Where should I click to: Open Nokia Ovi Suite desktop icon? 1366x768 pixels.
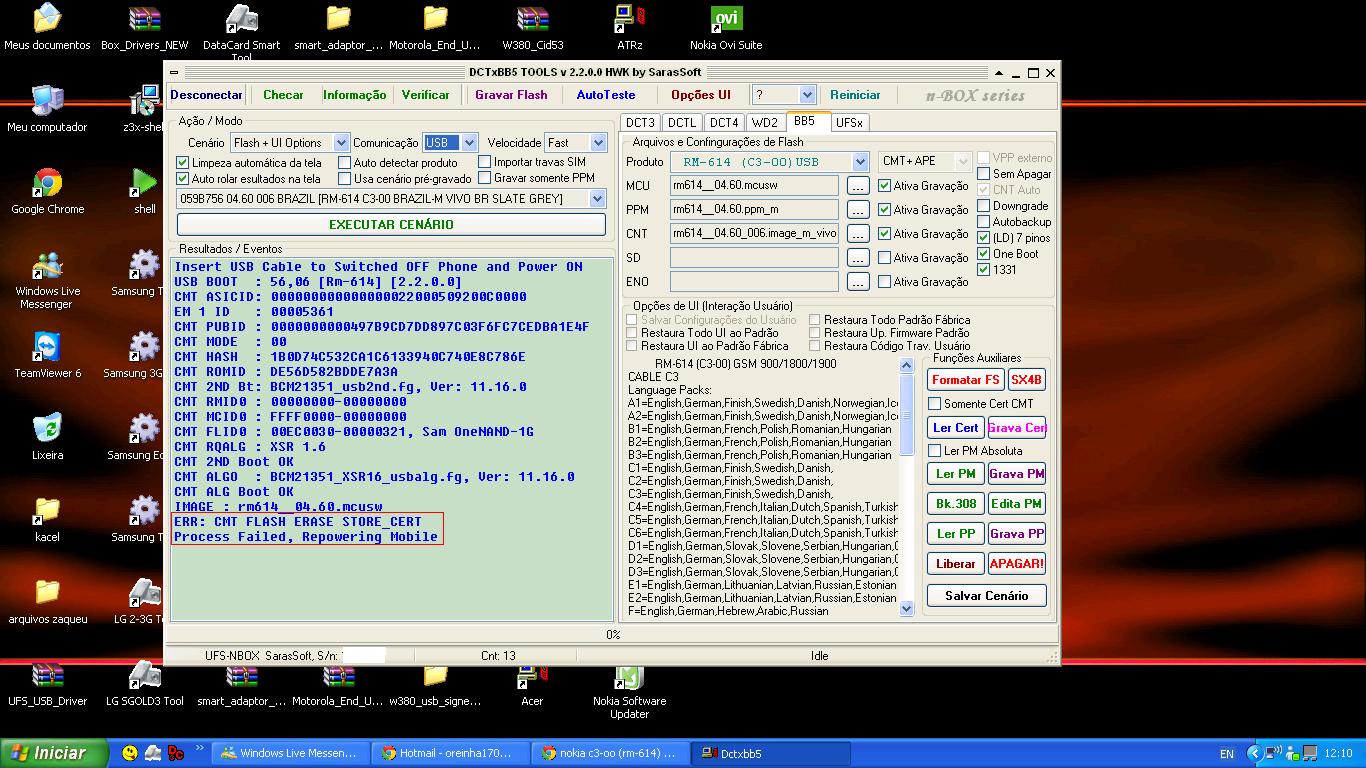click(x=726, y=27)
